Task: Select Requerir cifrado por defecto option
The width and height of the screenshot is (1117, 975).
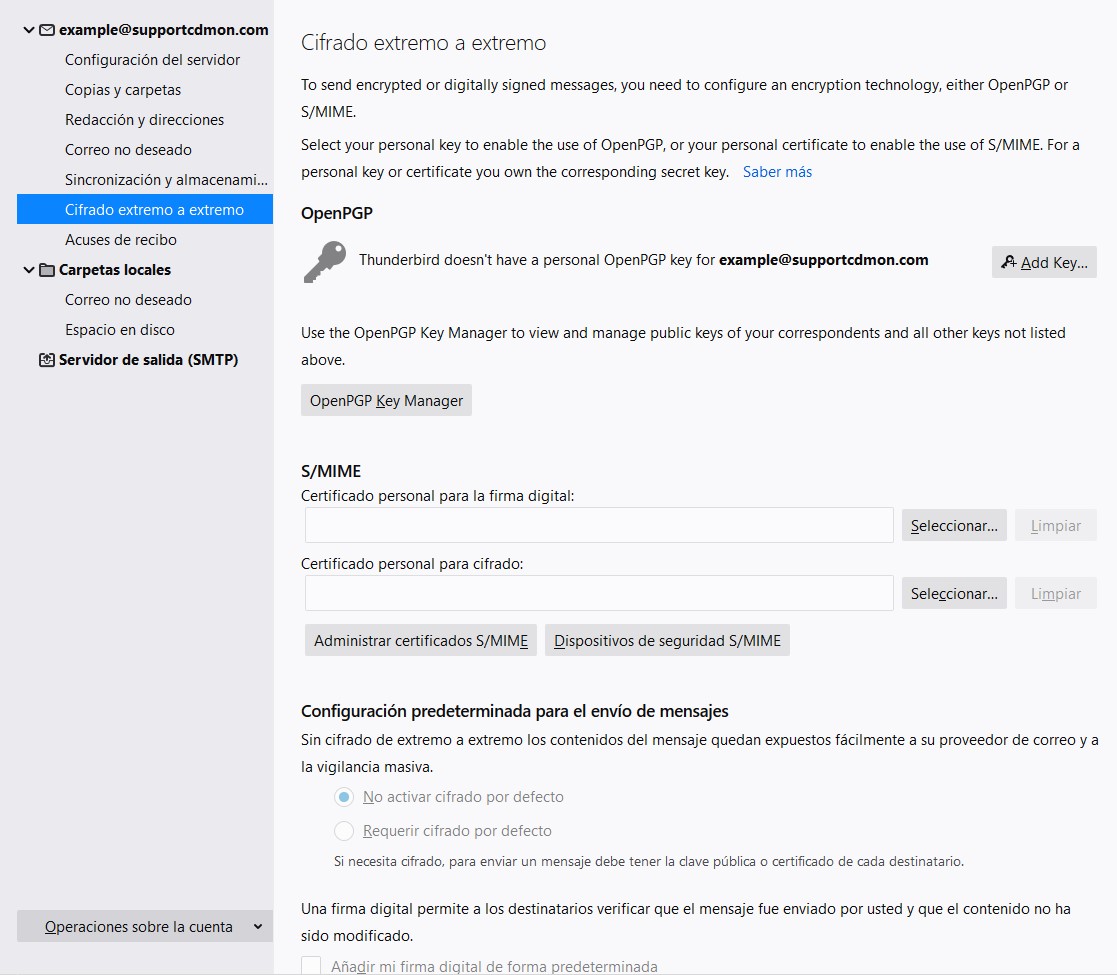Action: point(344,831)
